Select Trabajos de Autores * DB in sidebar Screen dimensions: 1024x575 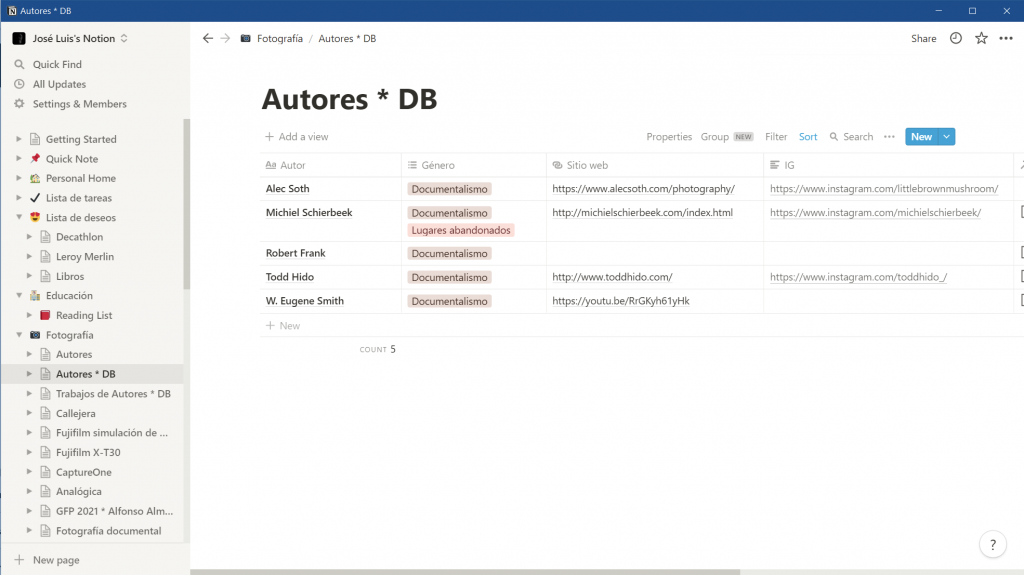[113, 394]
